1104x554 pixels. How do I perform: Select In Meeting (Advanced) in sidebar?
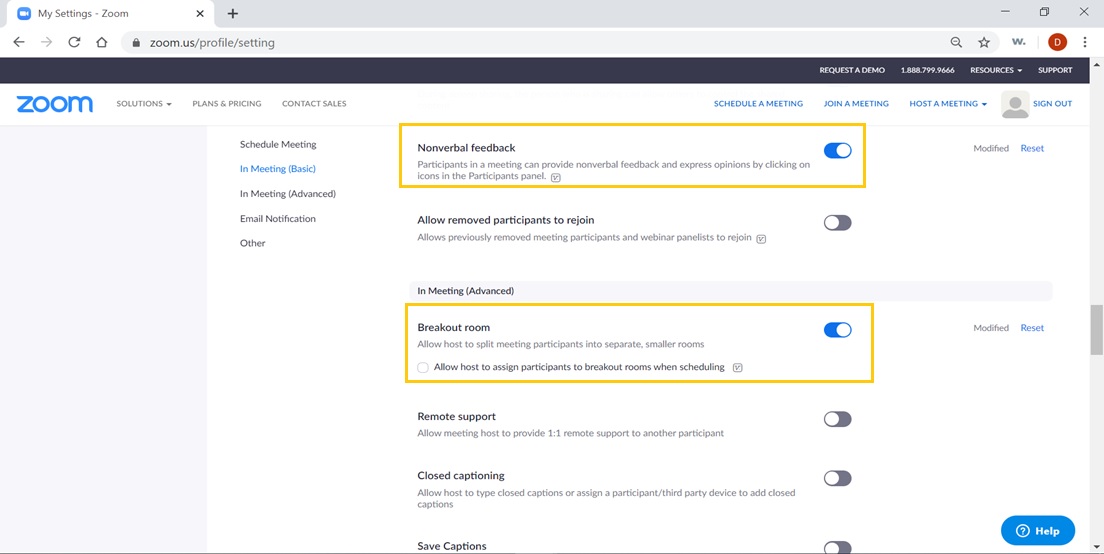(287, 194)
